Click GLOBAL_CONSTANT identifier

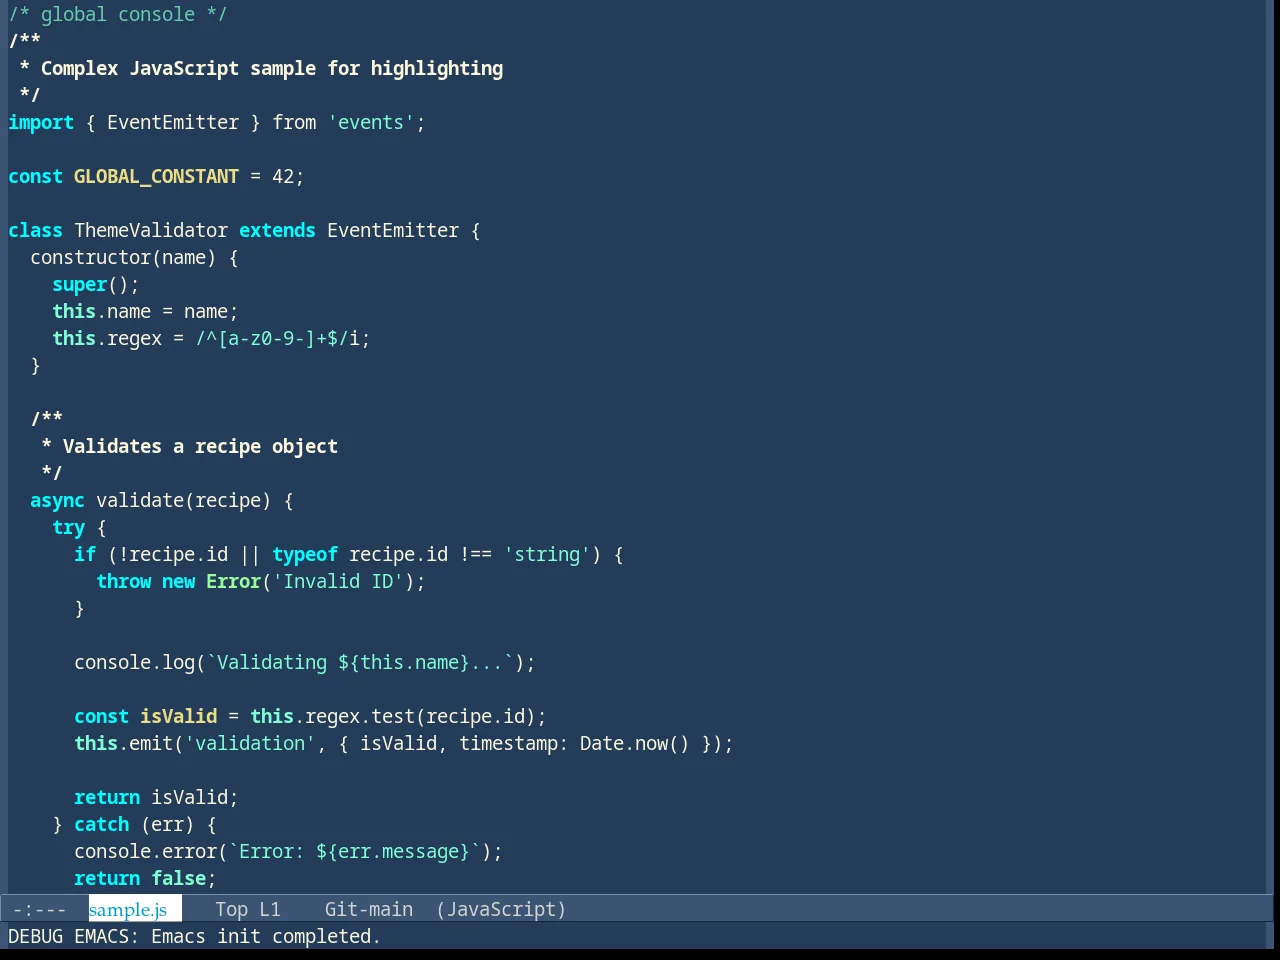click(x=156, y=176)
